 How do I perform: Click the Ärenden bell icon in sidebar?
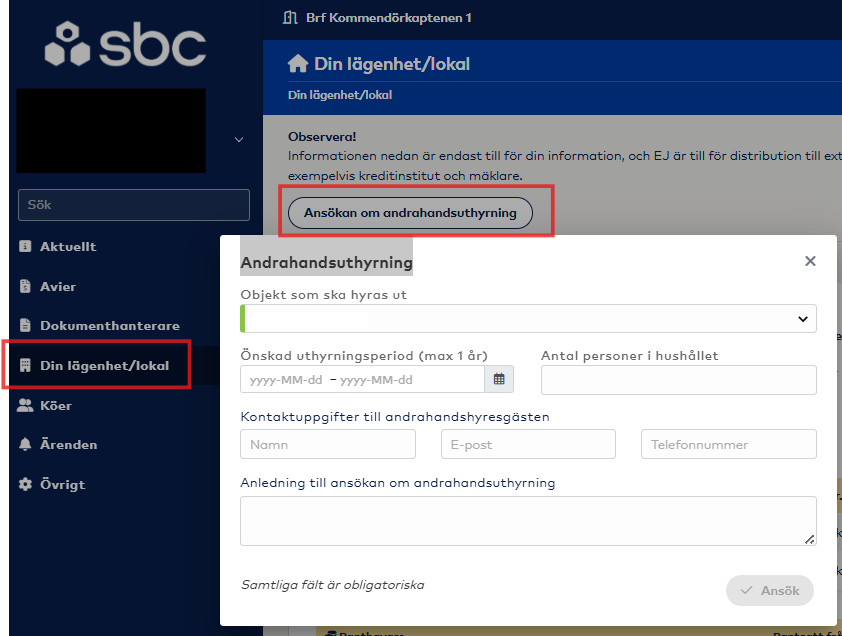pyautogui.click(x=26, y=444)
